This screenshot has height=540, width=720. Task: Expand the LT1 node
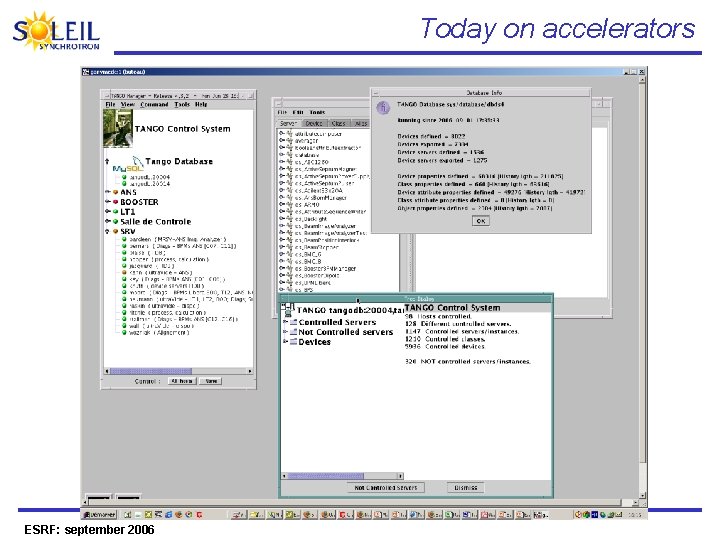[107, 212]
